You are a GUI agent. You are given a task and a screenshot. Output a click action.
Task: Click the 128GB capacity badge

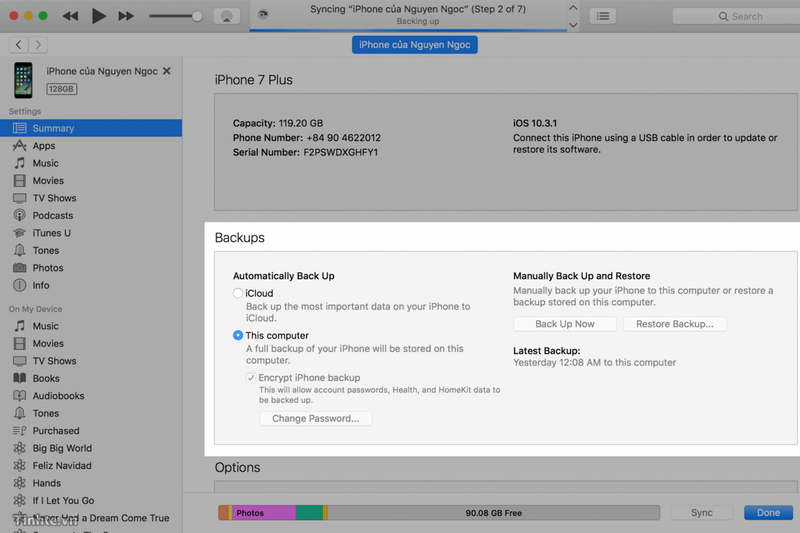(61, 89)
